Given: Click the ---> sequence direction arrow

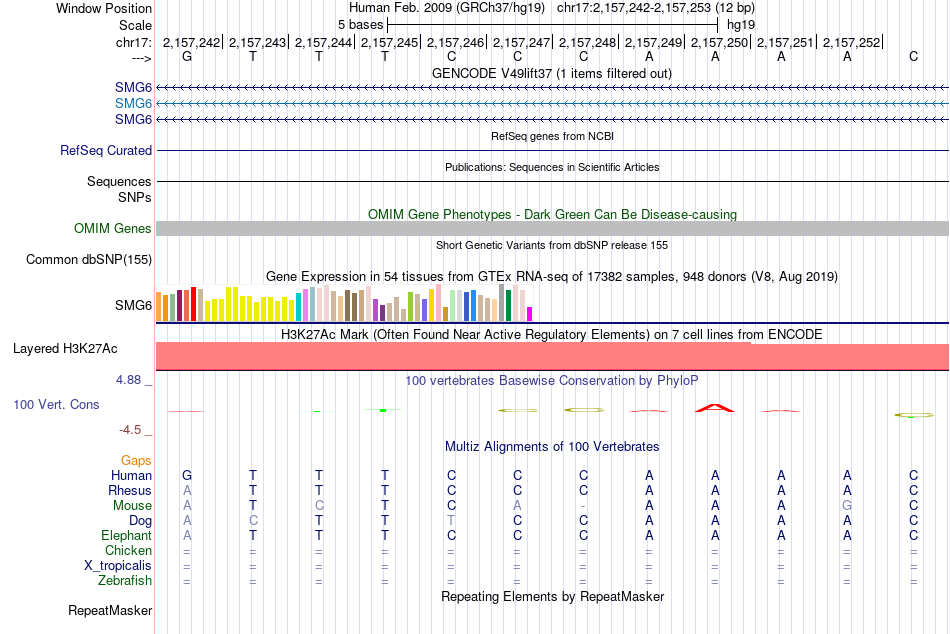Looking at the screenshot, I should click(142, 58).
